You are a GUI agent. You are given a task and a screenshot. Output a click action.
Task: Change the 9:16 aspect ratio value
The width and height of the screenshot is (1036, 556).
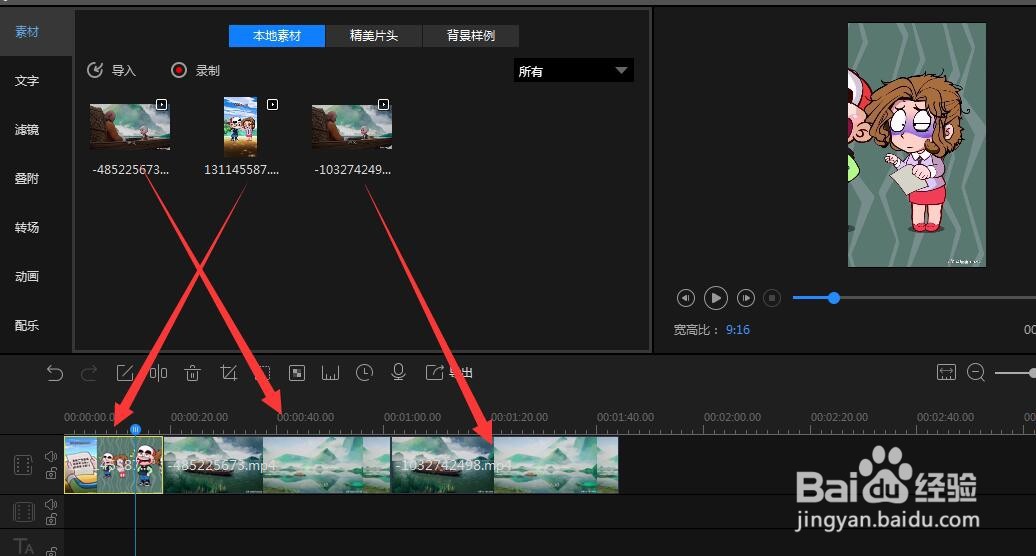click(737, 330)
